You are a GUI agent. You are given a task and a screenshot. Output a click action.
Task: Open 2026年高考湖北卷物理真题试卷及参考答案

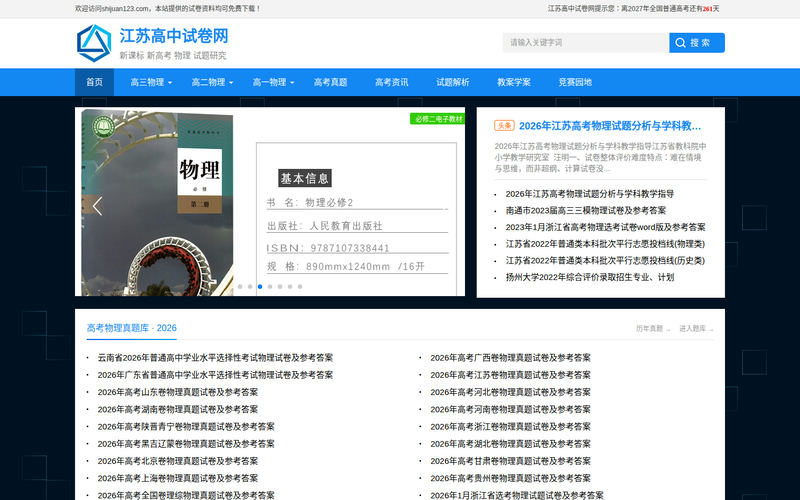click(510, 444)
